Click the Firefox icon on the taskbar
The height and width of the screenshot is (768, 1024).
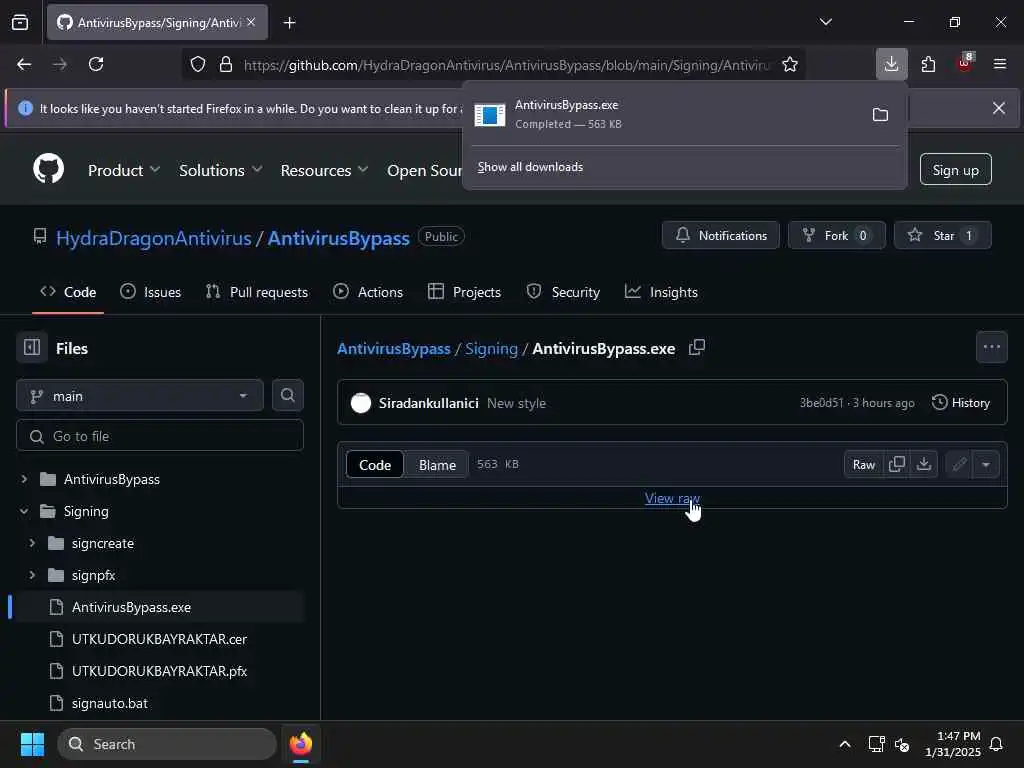point(301,744)
